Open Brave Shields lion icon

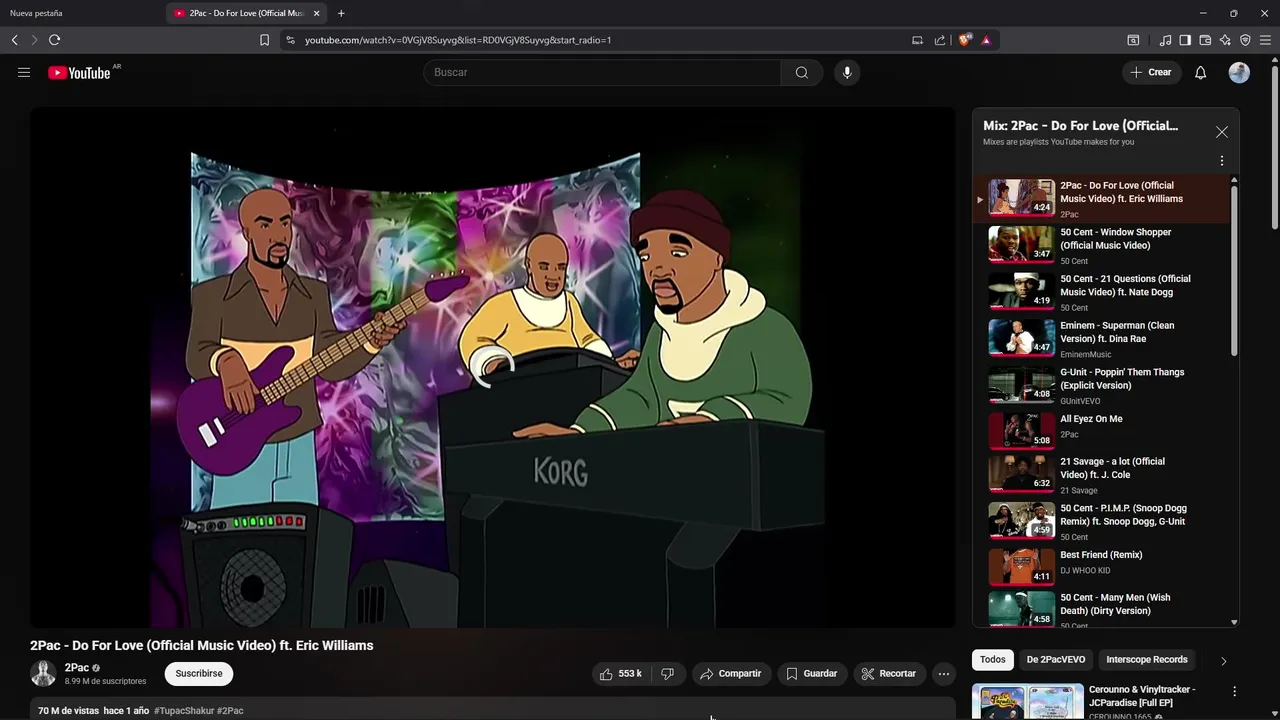pos(965,40)
